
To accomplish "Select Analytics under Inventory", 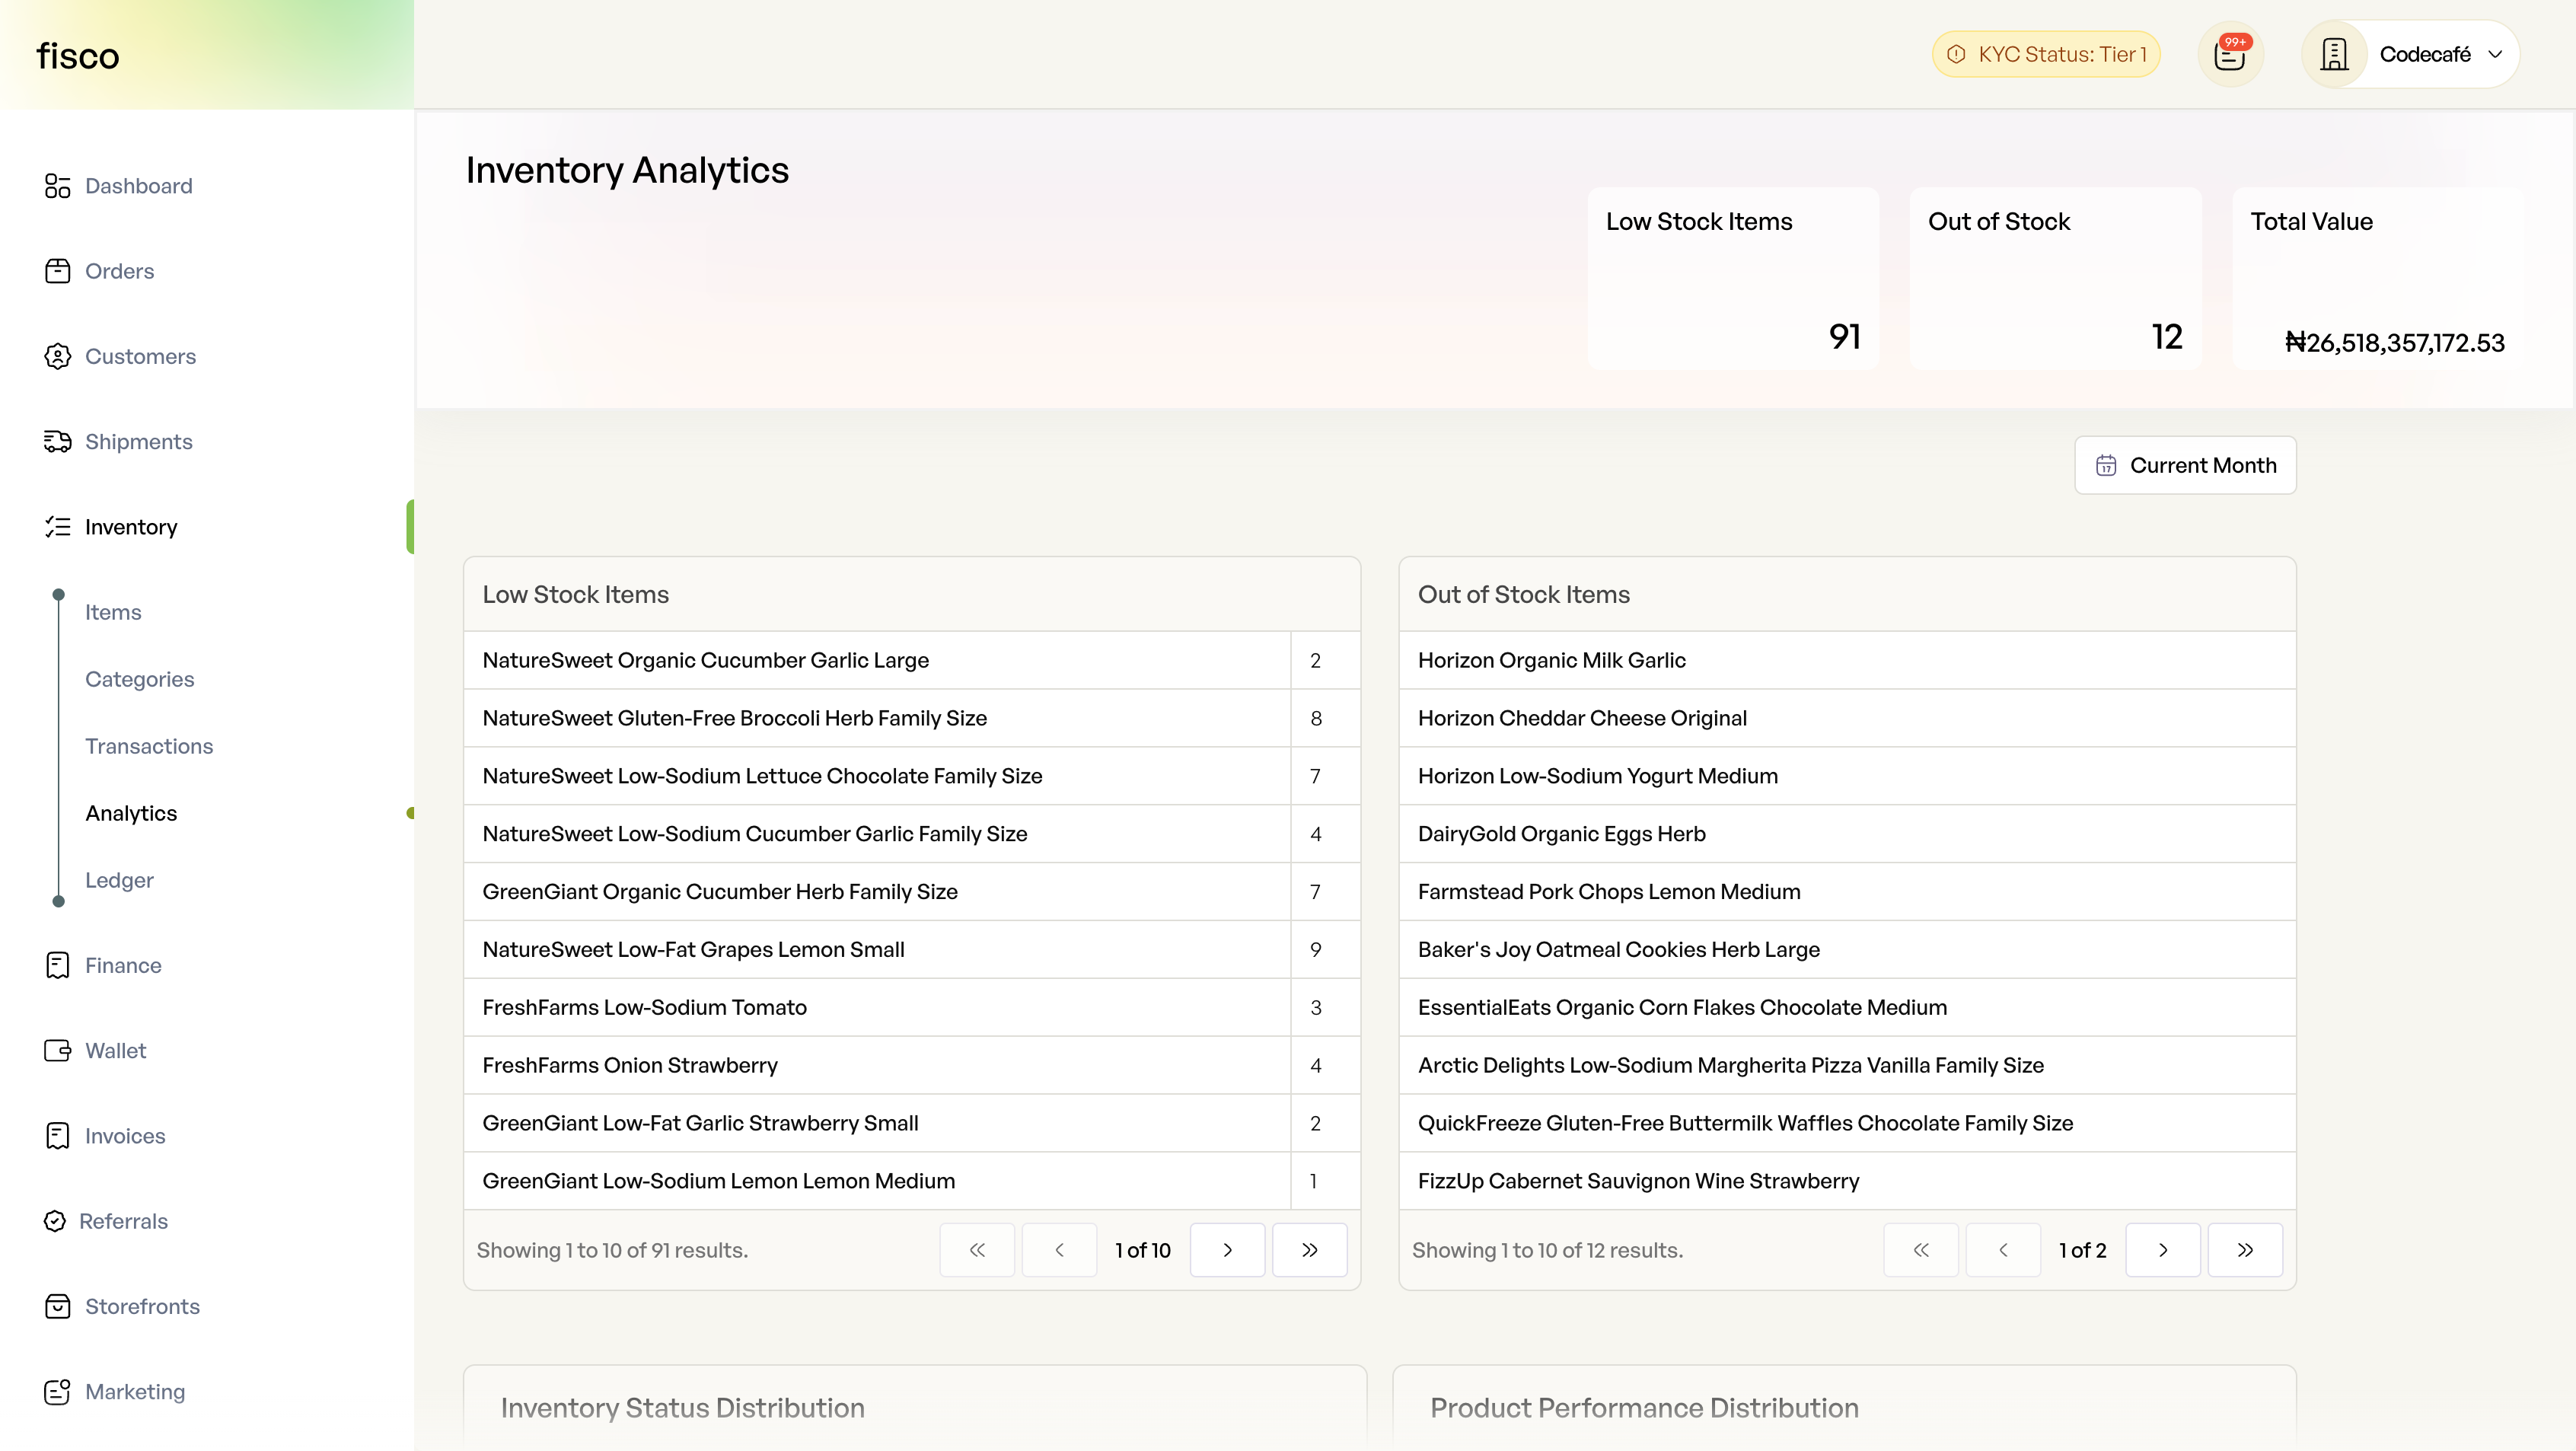I will pos(131,813).
